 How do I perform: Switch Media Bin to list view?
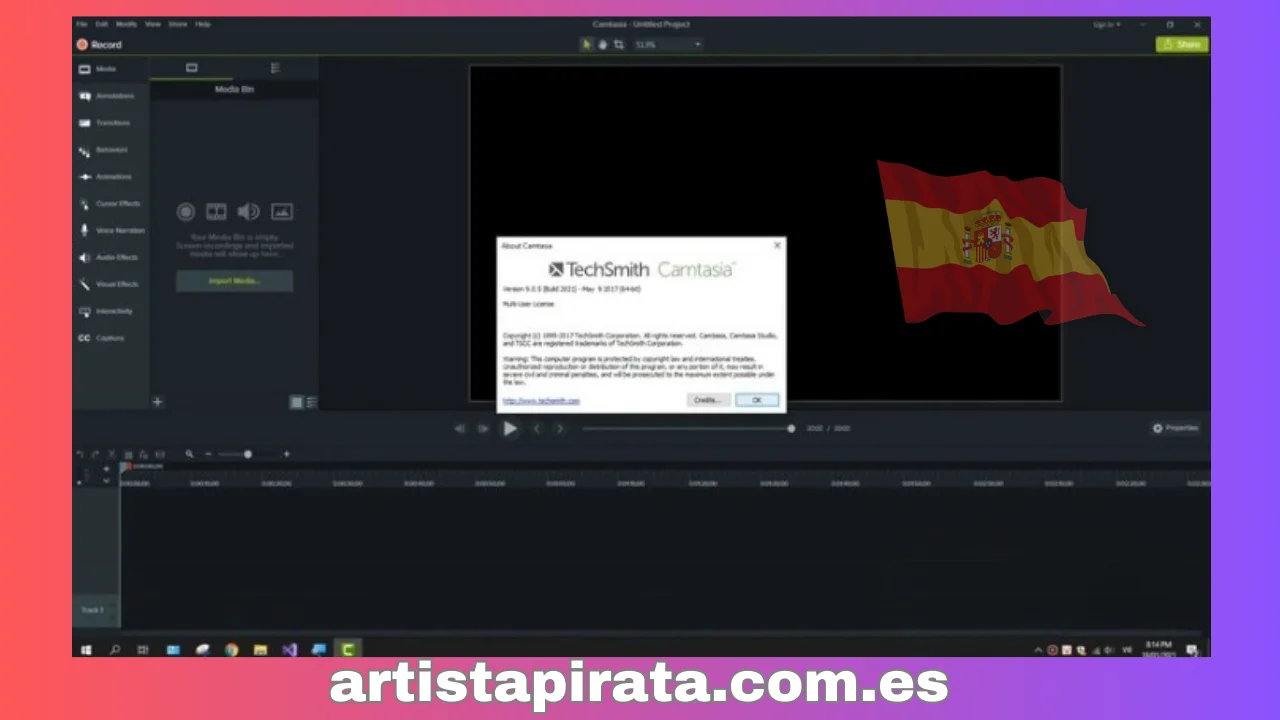click(311, 402)
